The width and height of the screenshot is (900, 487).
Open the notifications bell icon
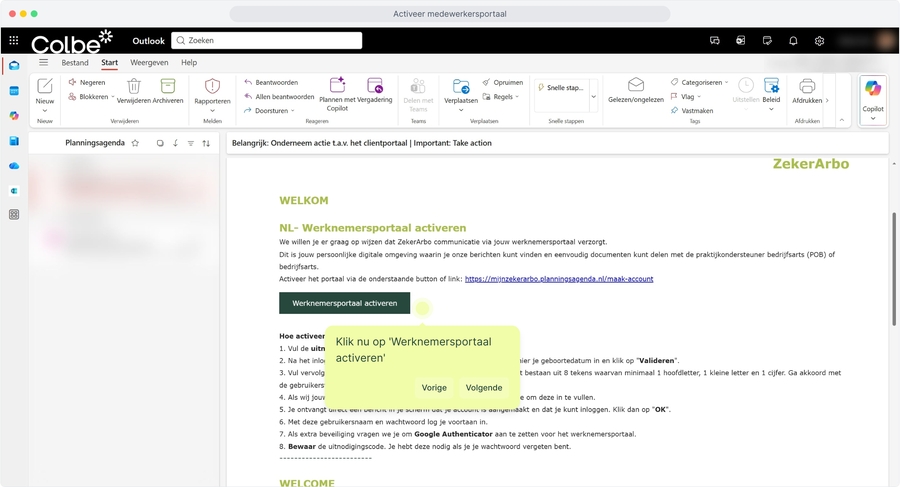(x=793, y=41)
